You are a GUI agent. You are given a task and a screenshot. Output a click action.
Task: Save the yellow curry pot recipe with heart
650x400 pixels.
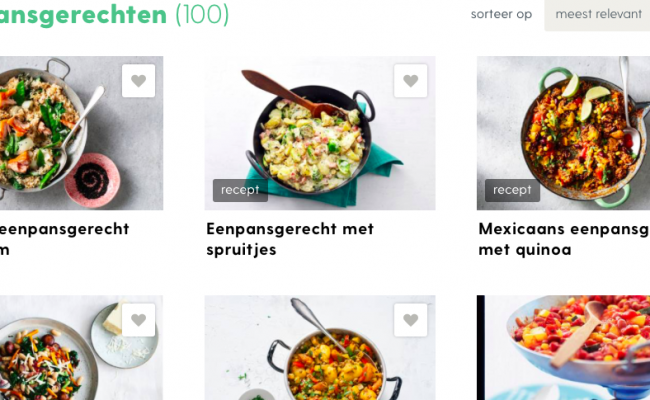point(410,320)
